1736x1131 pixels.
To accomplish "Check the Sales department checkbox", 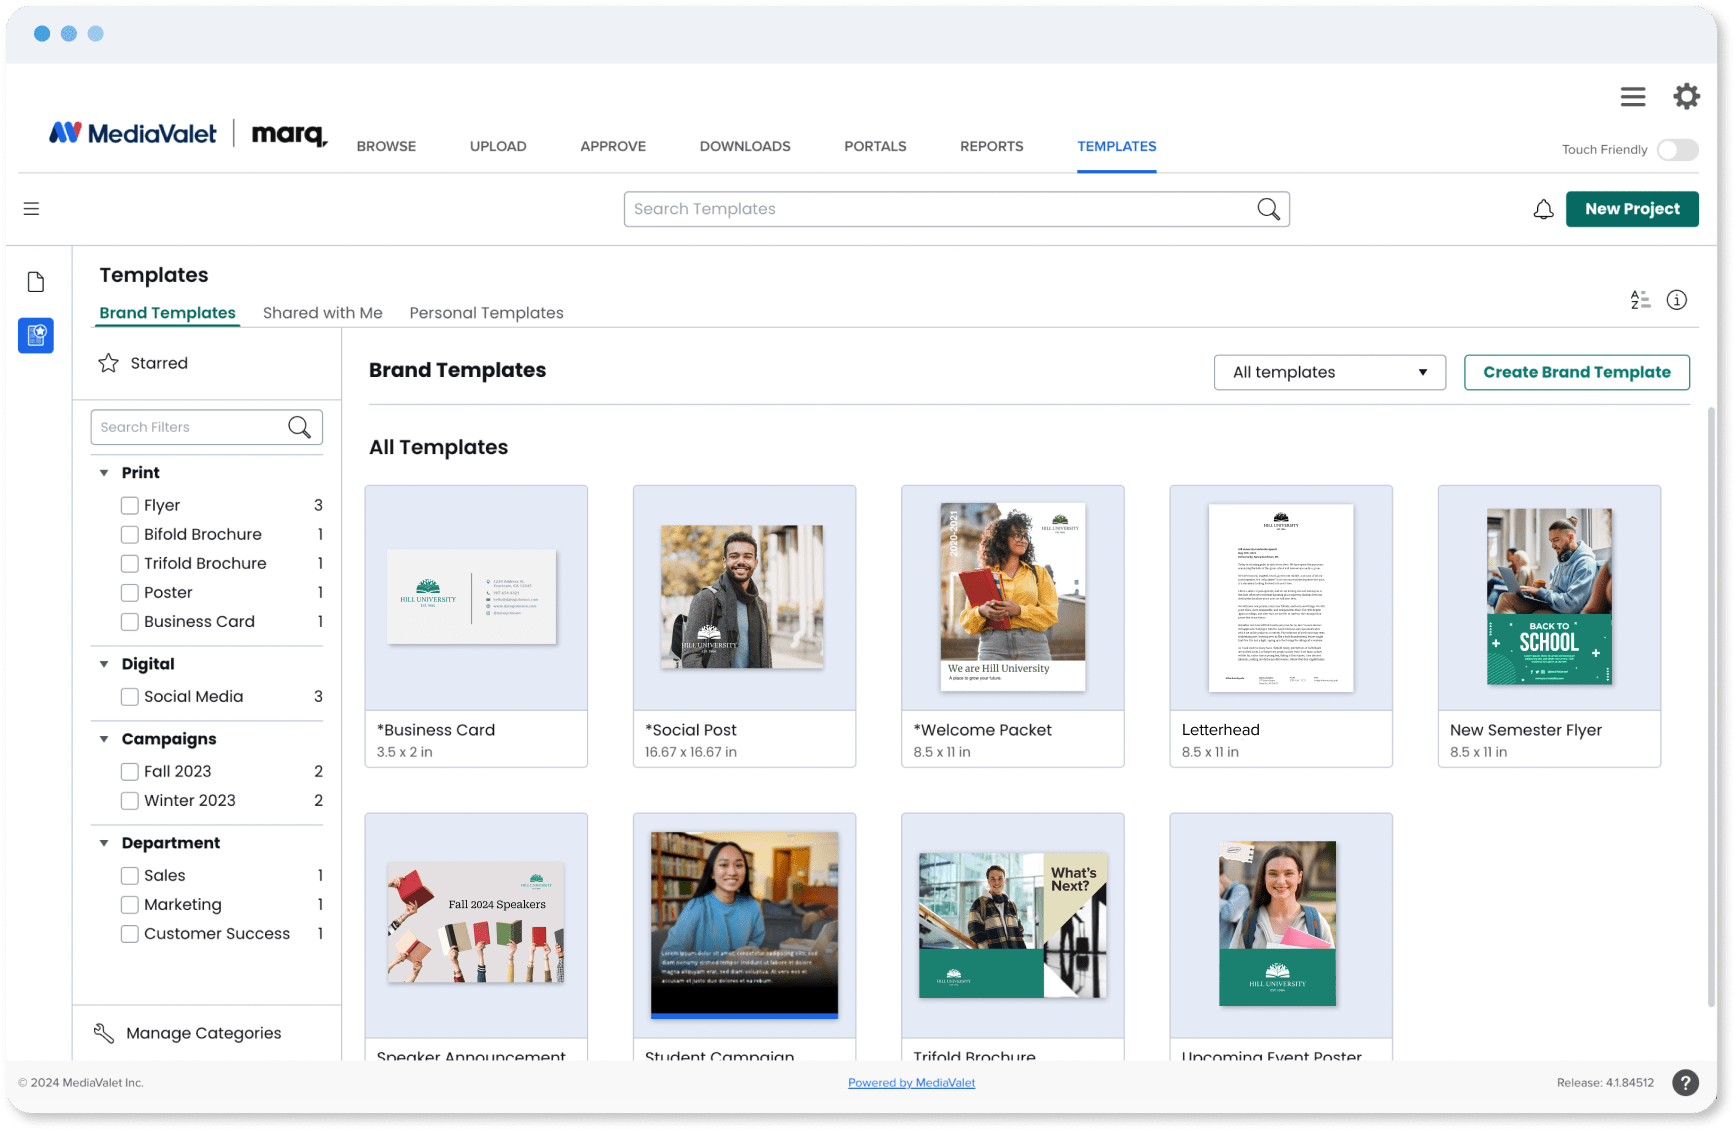I will click(x=130, y=875).
